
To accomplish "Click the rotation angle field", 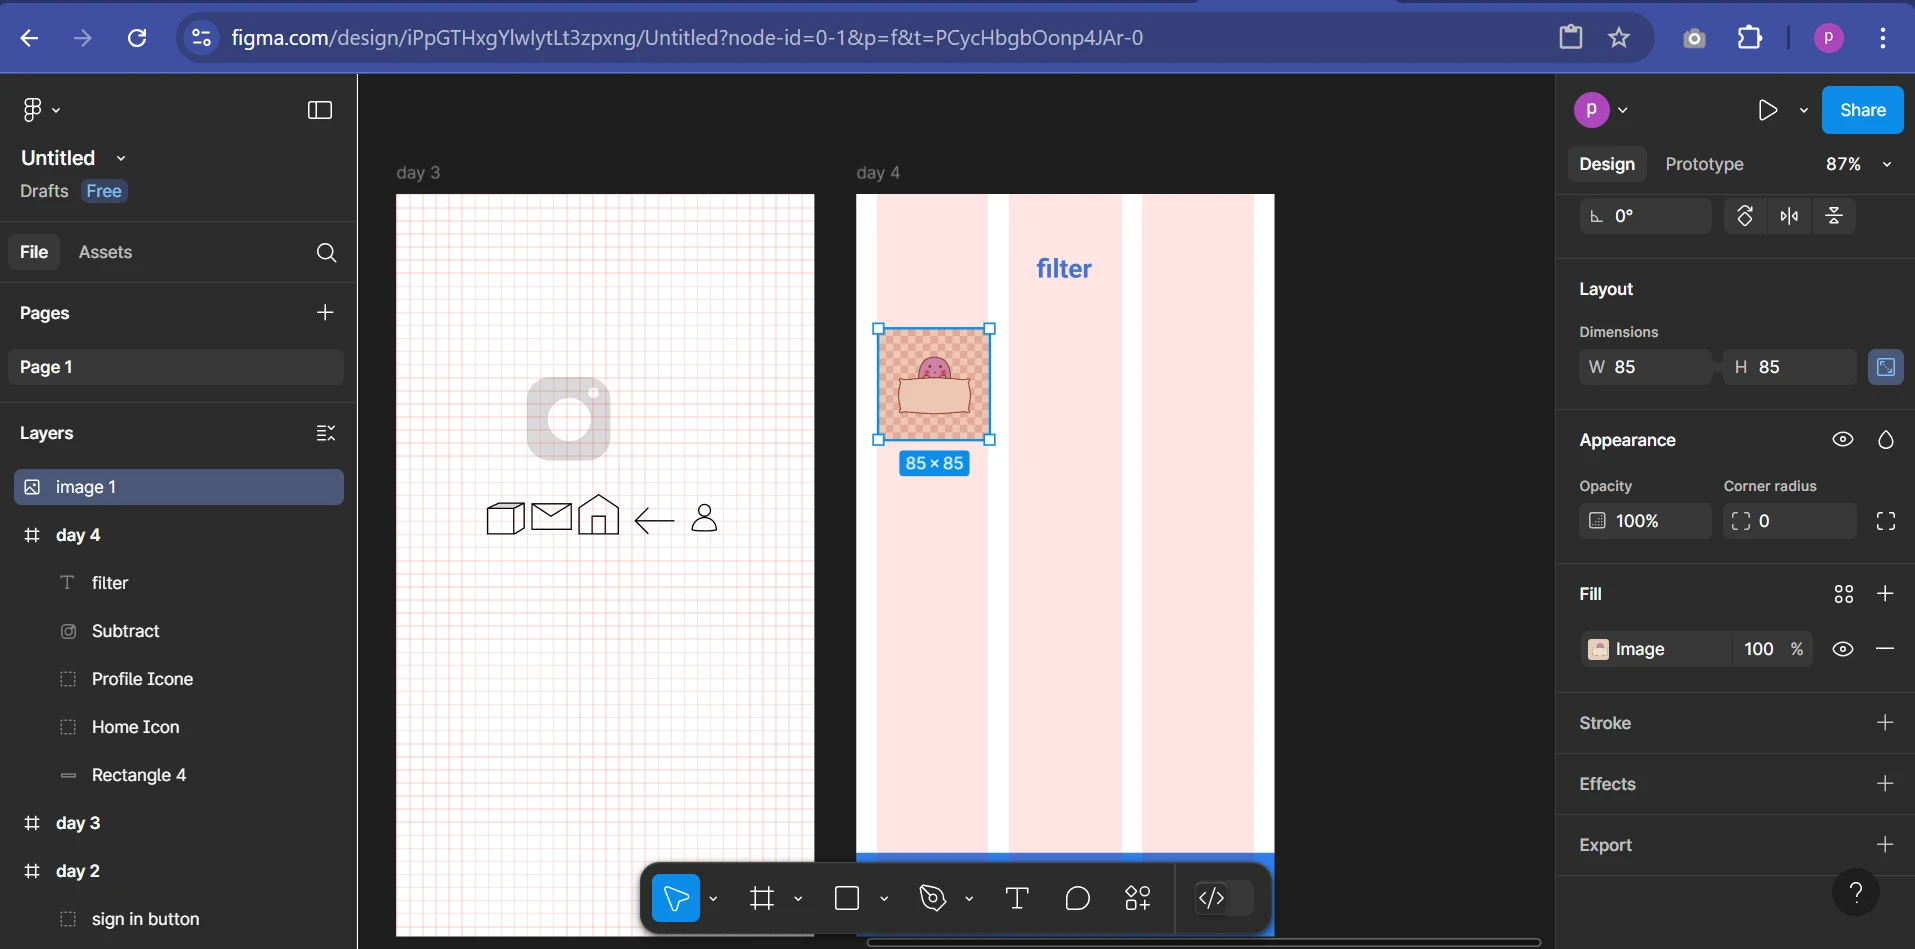I will [x=1646, y=216].
